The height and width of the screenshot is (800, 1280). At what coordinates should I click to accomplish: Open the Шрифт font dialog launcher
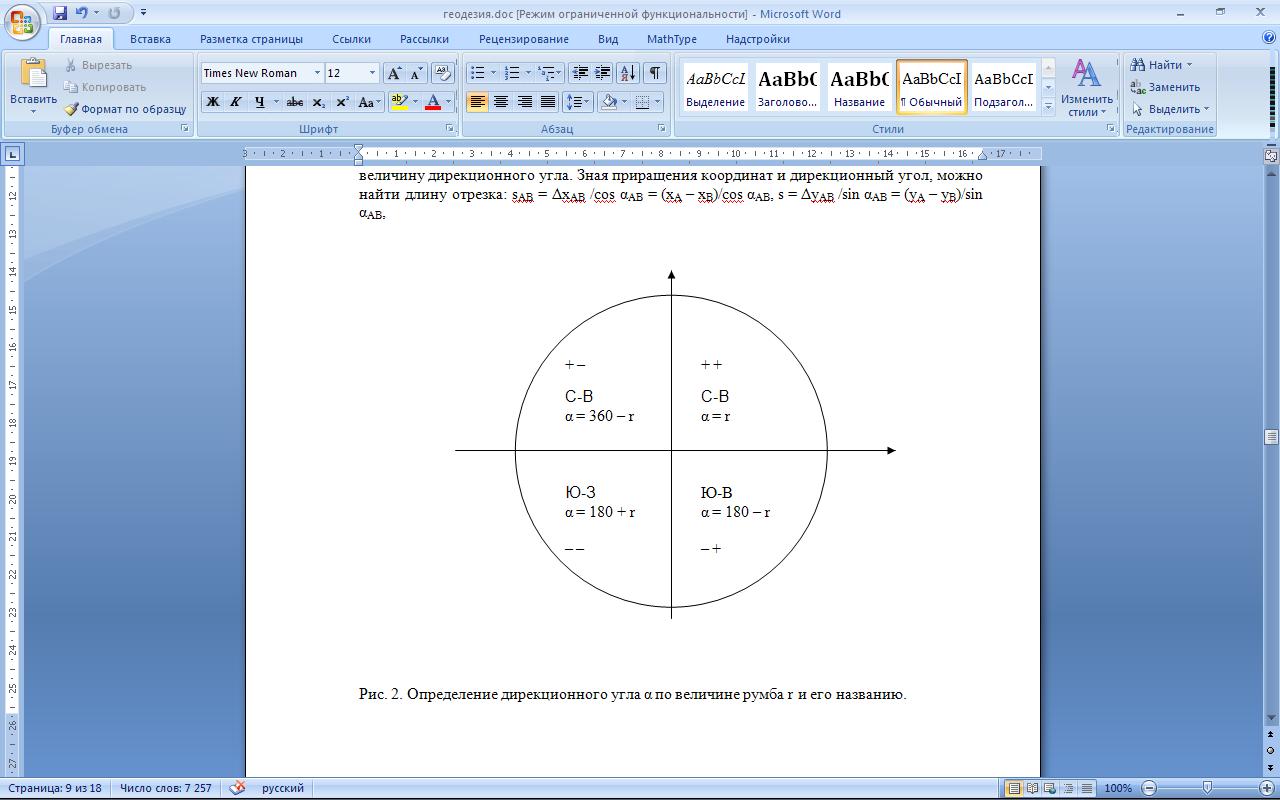[449, 129]
